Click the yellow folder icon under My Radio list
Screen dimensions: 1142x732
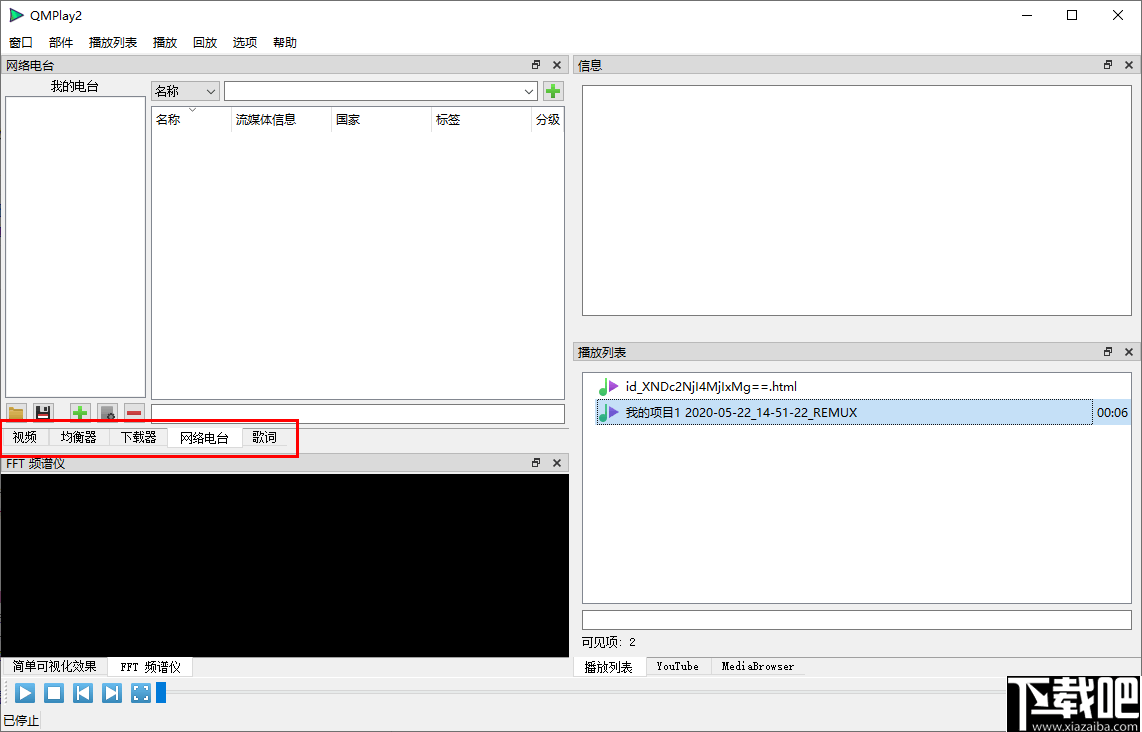point(16,413)
